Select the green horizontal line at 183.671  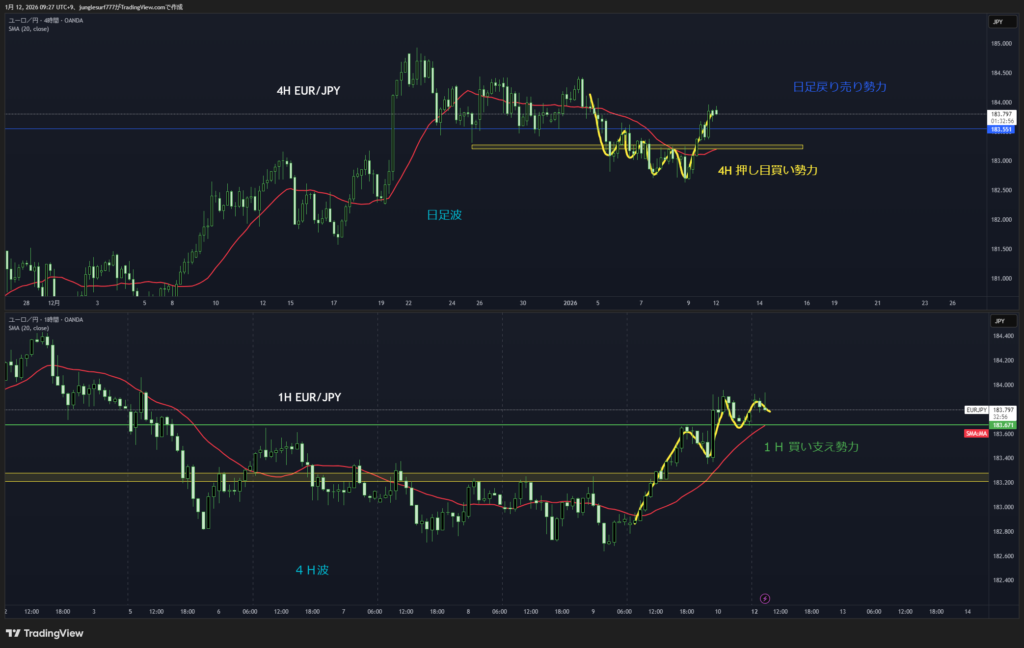point(300,425)
